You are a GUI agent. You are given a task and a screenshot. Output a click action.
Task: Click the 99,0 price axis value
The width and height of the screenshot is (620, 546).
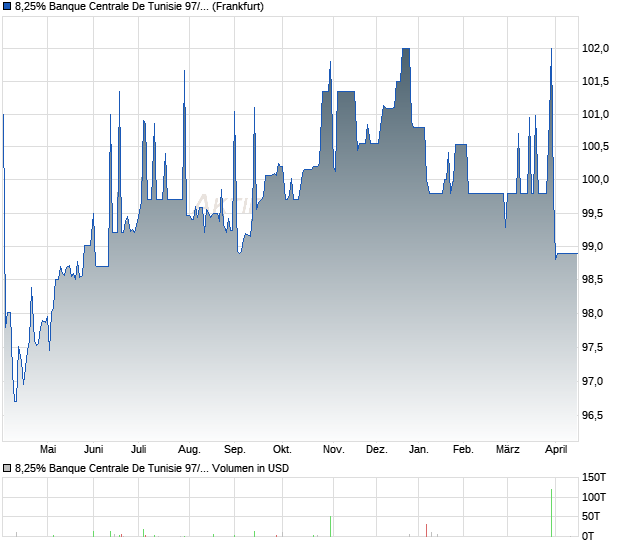pos(593,246)
